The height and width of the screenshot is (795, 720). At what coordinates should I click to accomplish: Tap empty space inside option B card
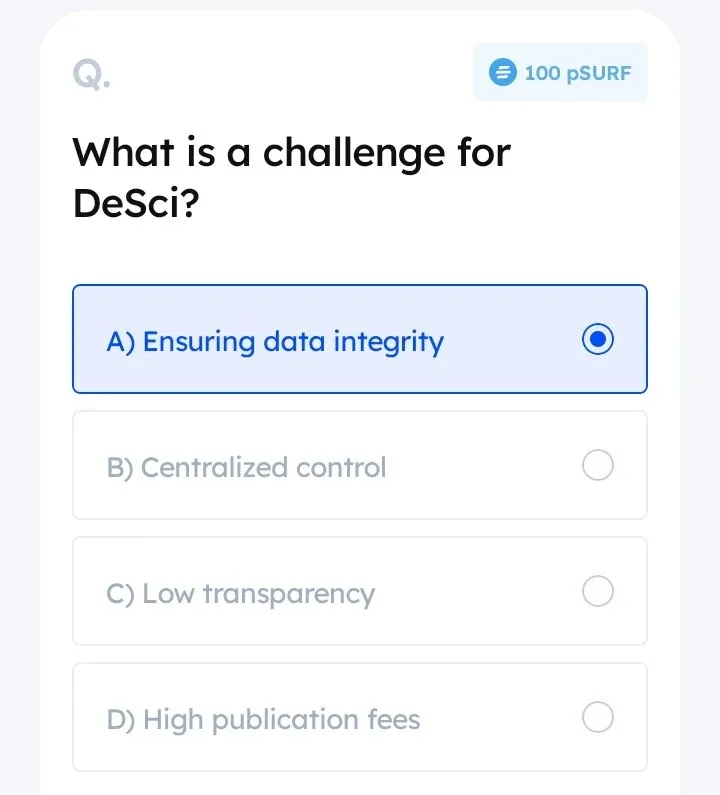tap(480, 466)
